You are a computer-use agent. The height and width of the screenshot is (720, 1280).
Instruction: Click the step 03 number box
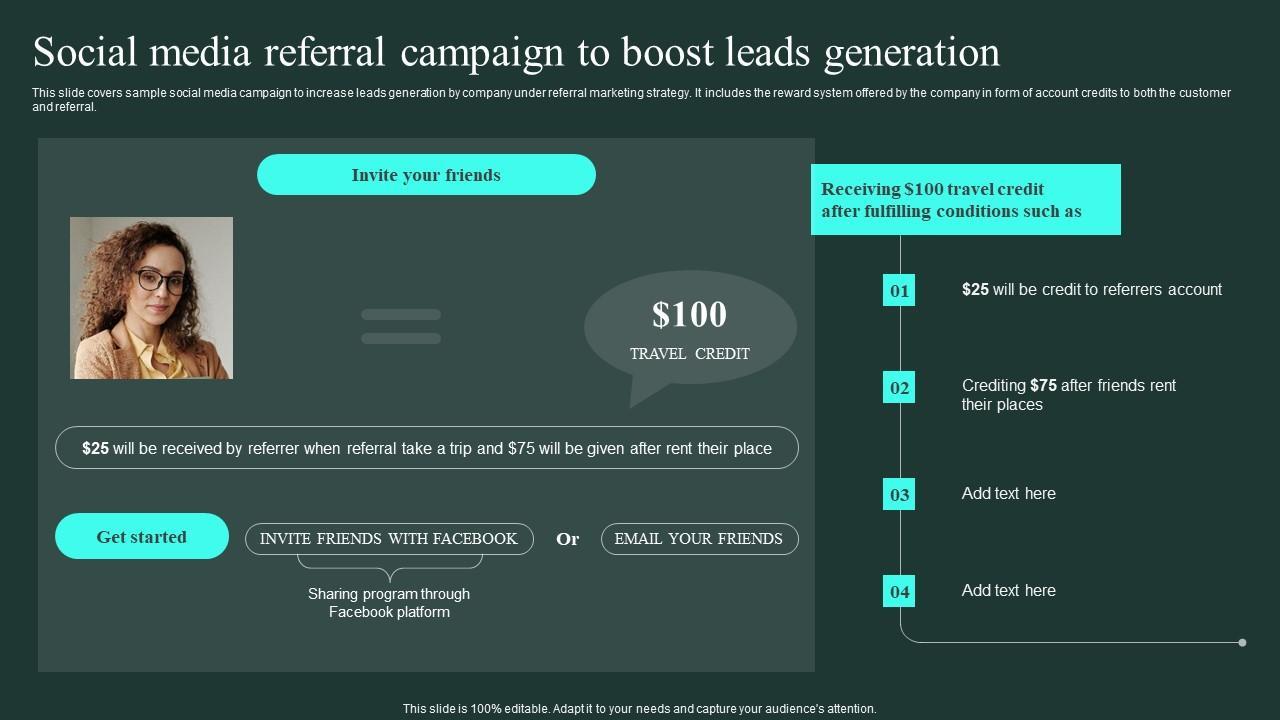(x=899, y=494)
